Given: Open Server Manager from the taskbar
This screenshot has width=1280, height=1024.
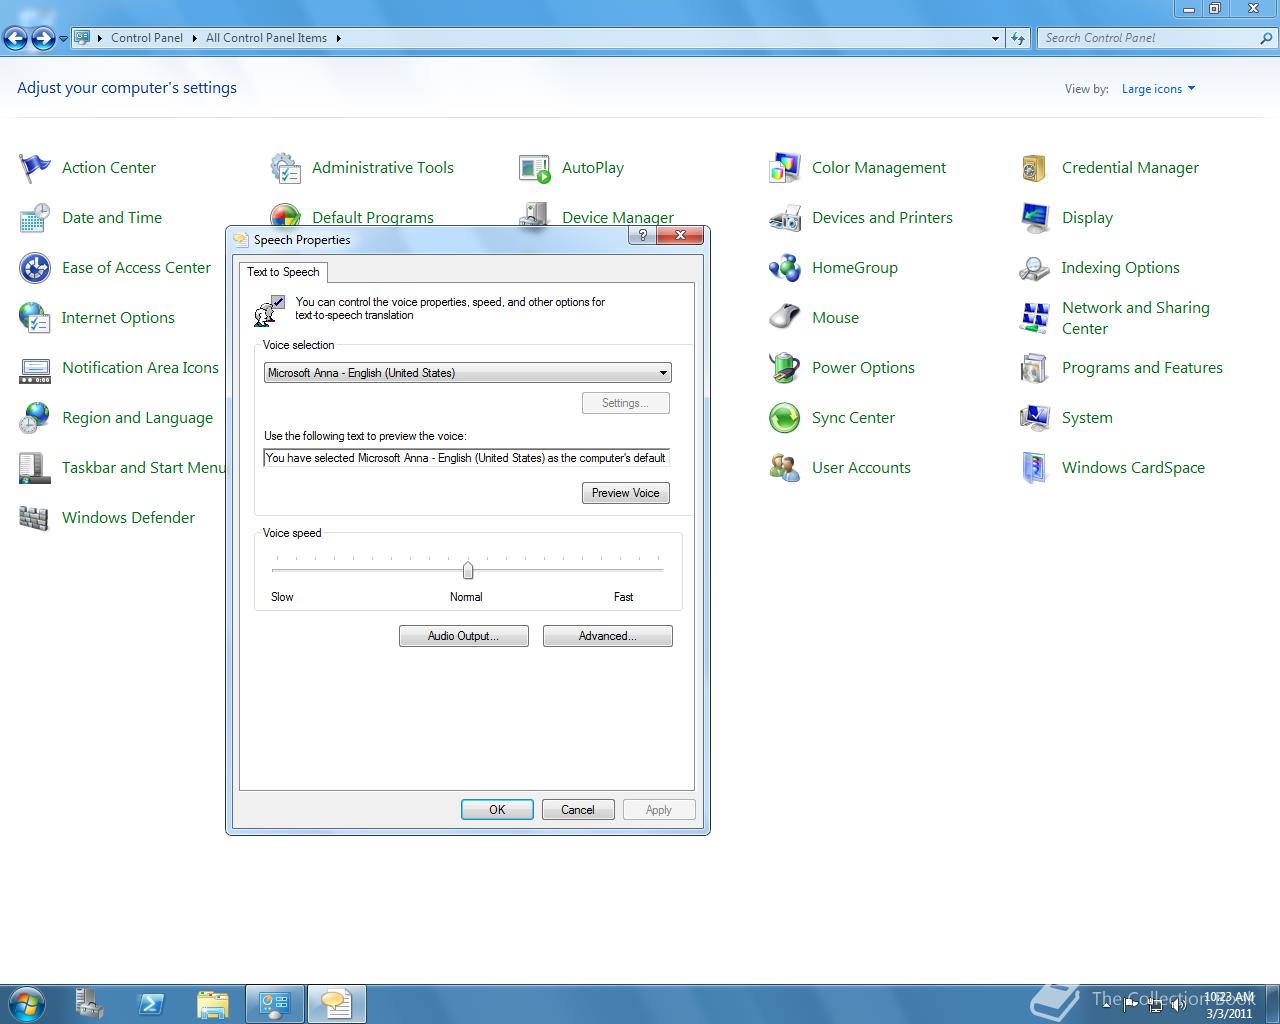Looking at the screenshot, I should (89, 1004).
